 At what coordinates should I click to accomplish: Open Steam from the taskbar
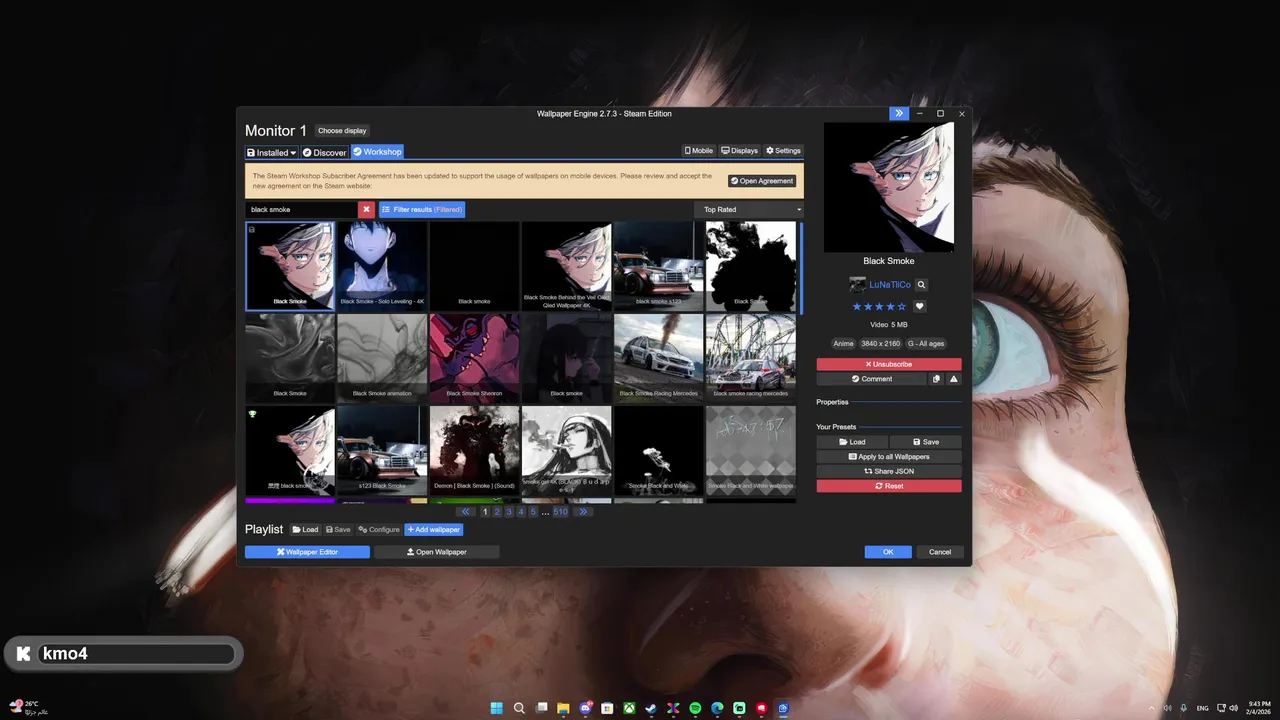tap(651, 708)
